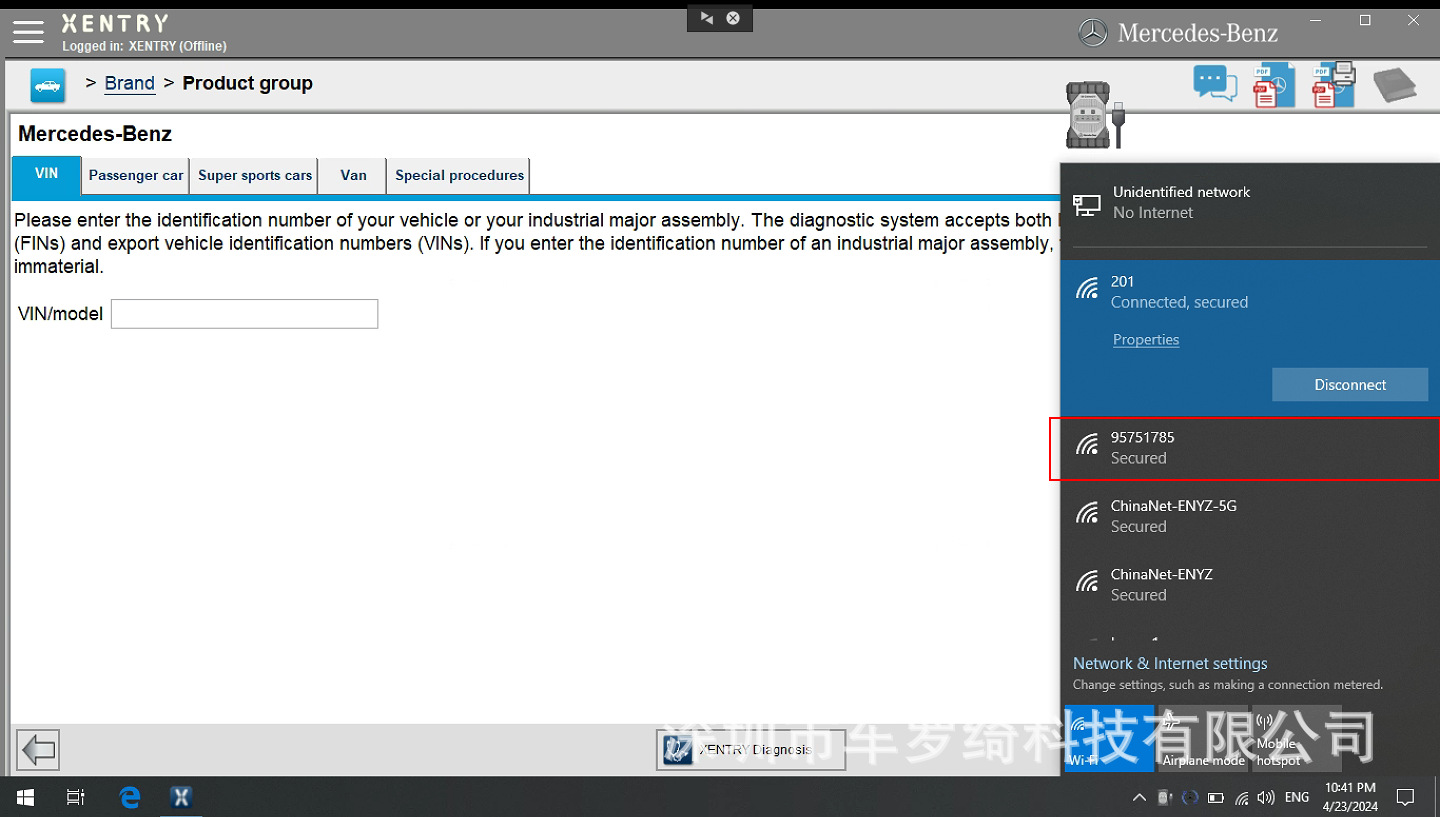This screenshot has height=817, width=1440.
Task: Click the Product group breadcrumb text
Action: tap(247, 83)
